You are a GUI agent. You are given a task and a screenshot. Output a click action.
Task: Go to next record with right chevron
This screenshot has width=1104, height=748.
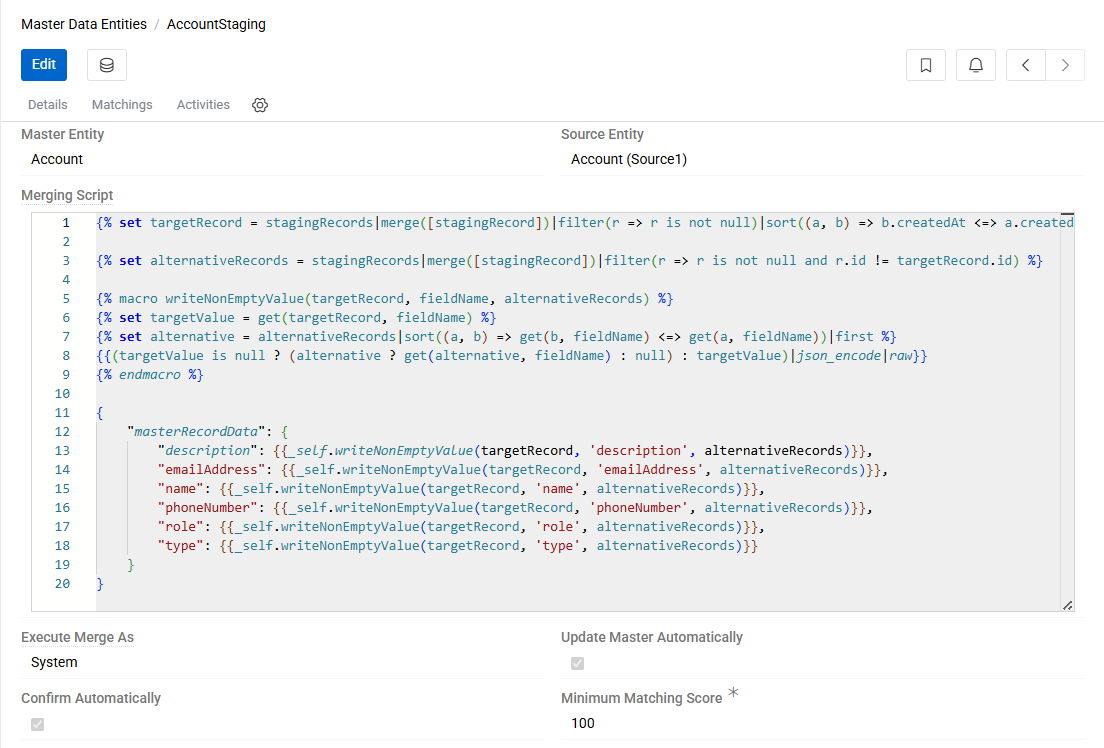1065,65
